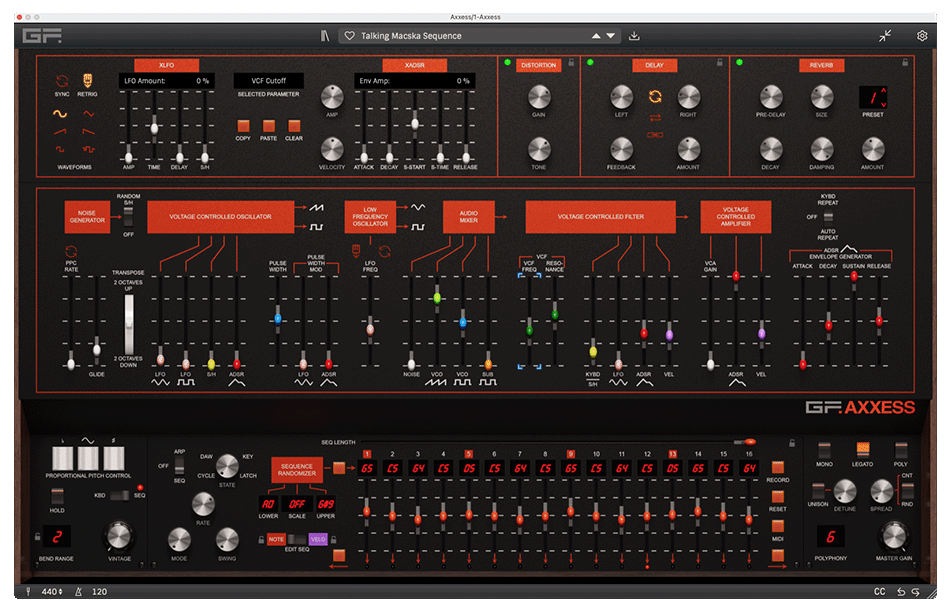Image resolution: width=950 pixels, height=613 pixels.
Task: Decrease the Reverb preset number
Action: pyautogui.click(x=883, y=104)
